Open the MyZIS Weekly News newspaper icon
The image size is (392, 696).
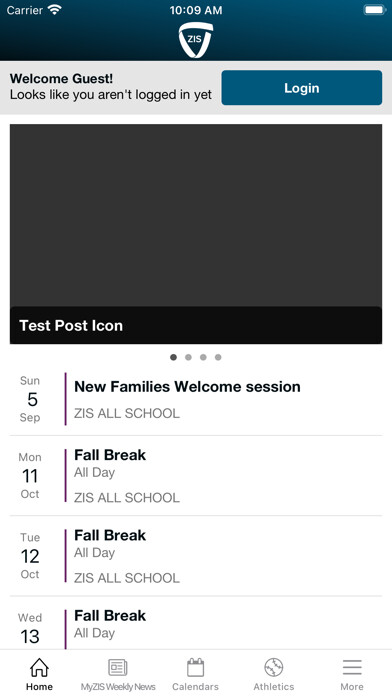coord(118,667)
